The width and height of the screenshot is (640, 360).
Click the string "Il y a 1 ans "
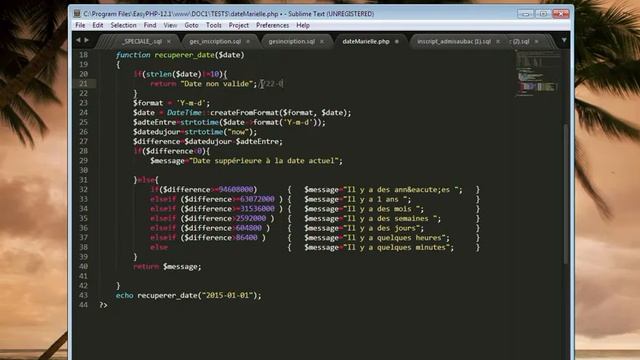click(377, 199)
